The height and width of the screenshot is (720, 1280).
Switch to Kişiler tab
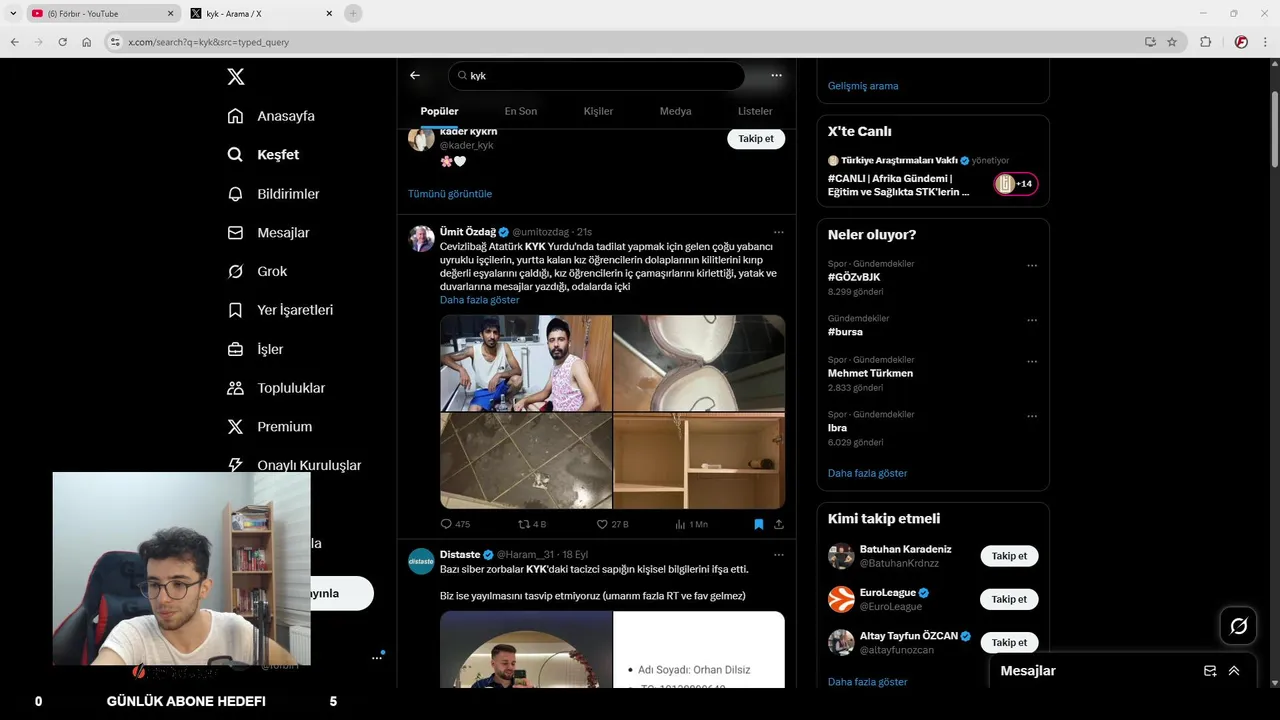(598, 111)
